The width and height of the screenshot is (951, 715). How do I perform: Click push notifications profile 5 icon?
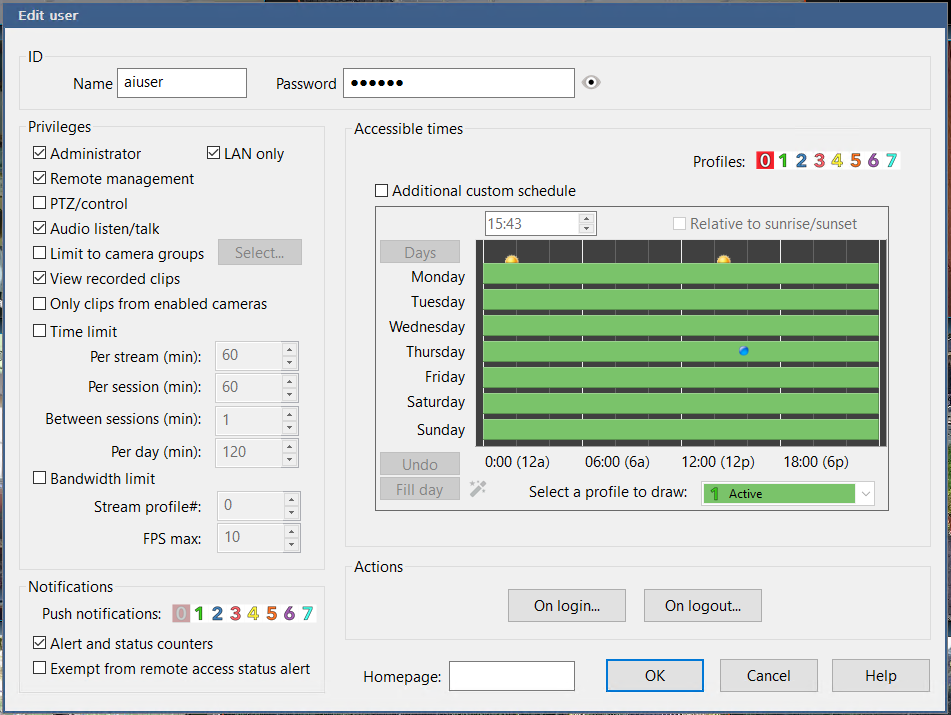click(x=271, y=614)
